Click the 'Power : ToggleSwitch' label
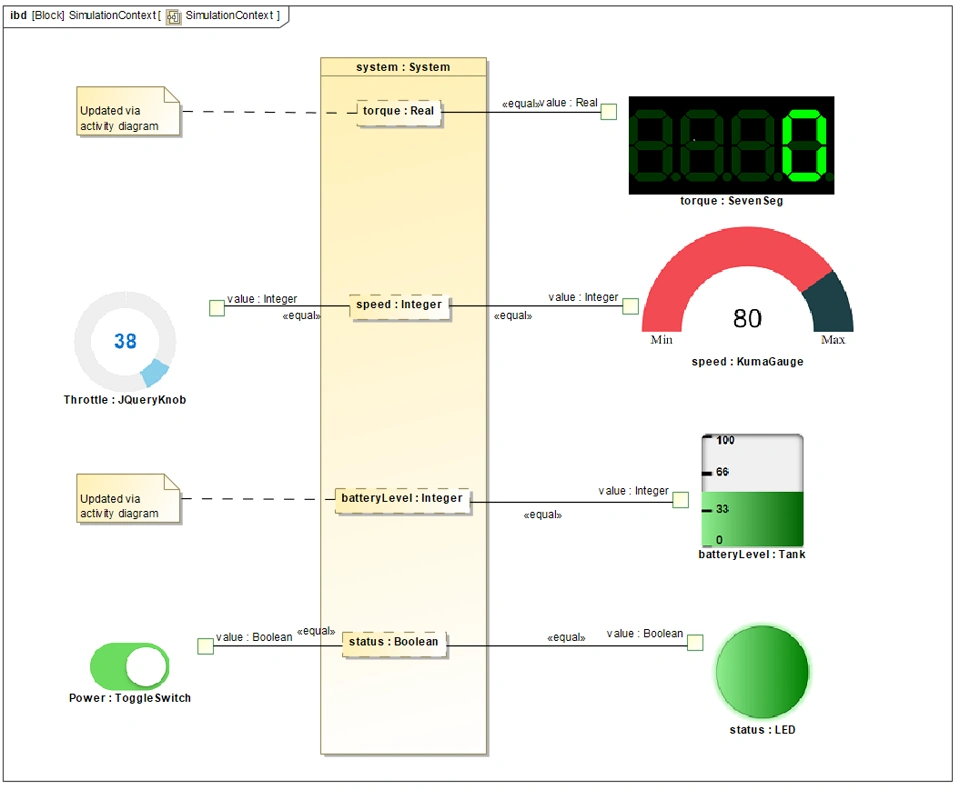The image size is (960, 790). [130, 698]
